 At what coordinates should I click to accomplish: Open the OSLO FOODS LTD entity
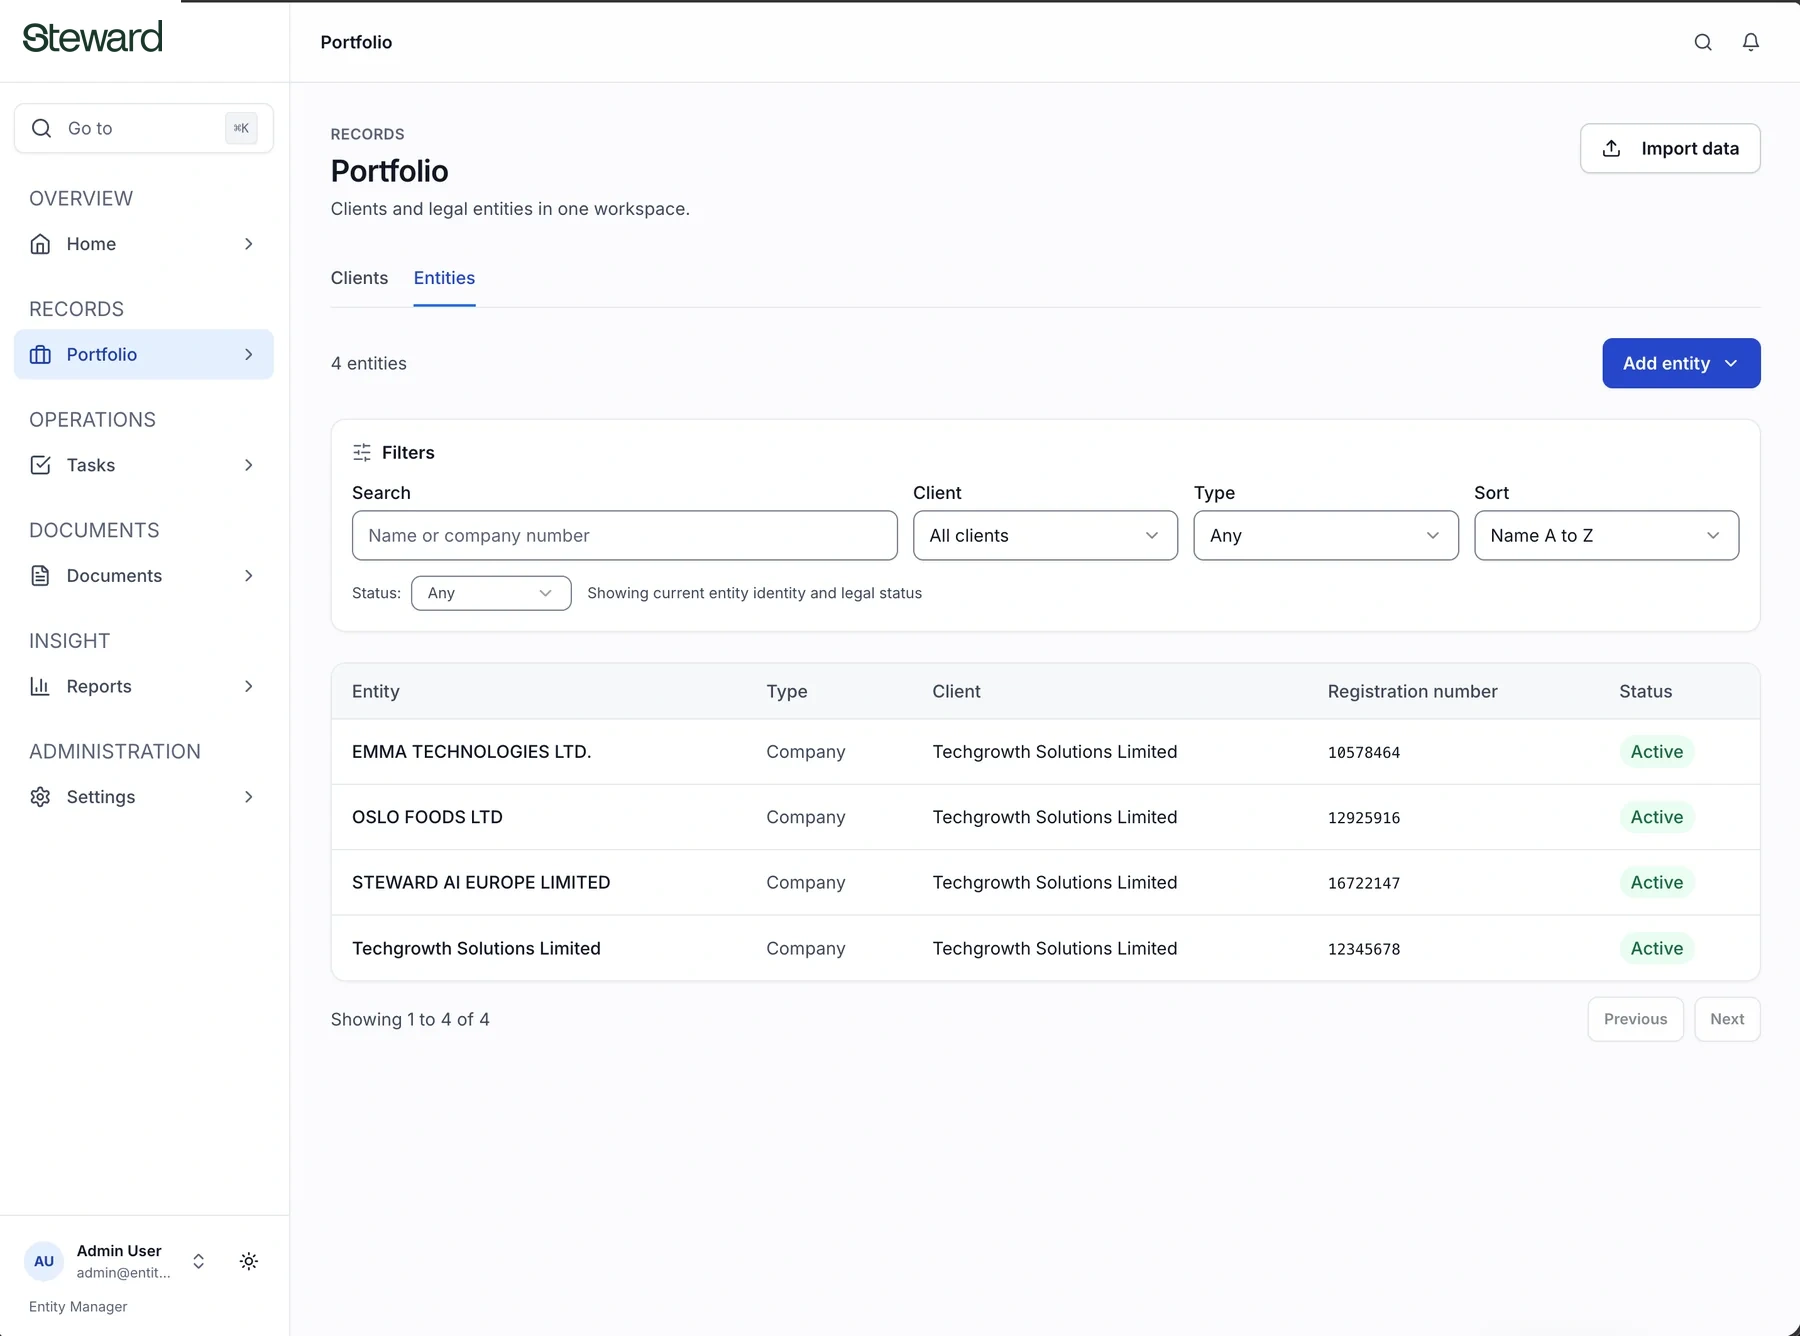tap(427, 817)
